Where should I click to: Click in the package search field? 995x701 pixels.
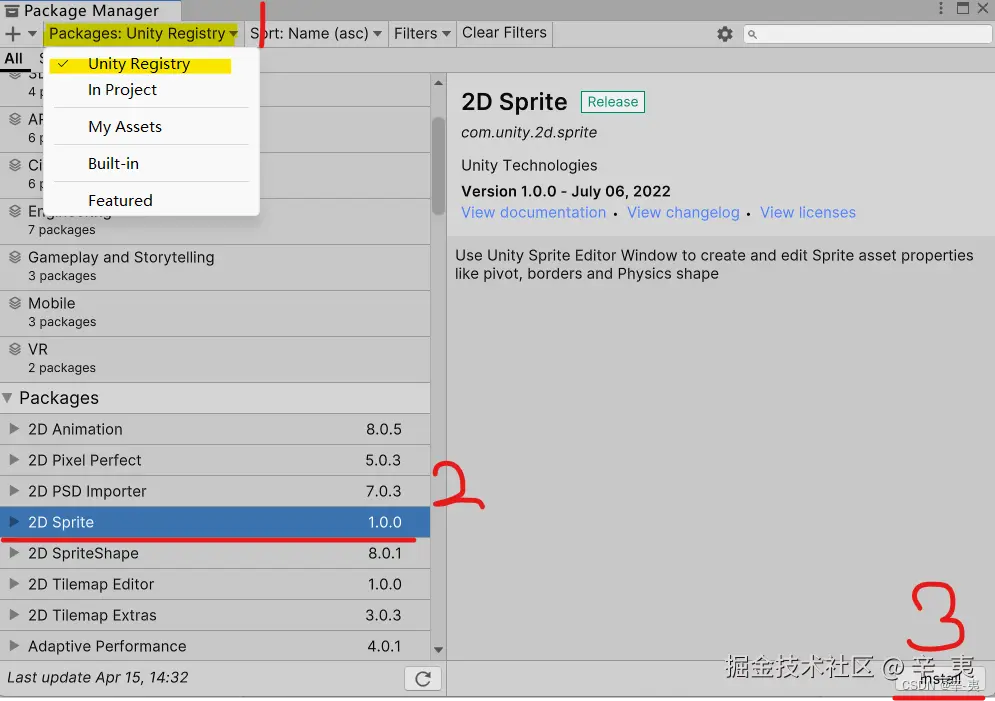pyautogui.click(x=867, y=34)
